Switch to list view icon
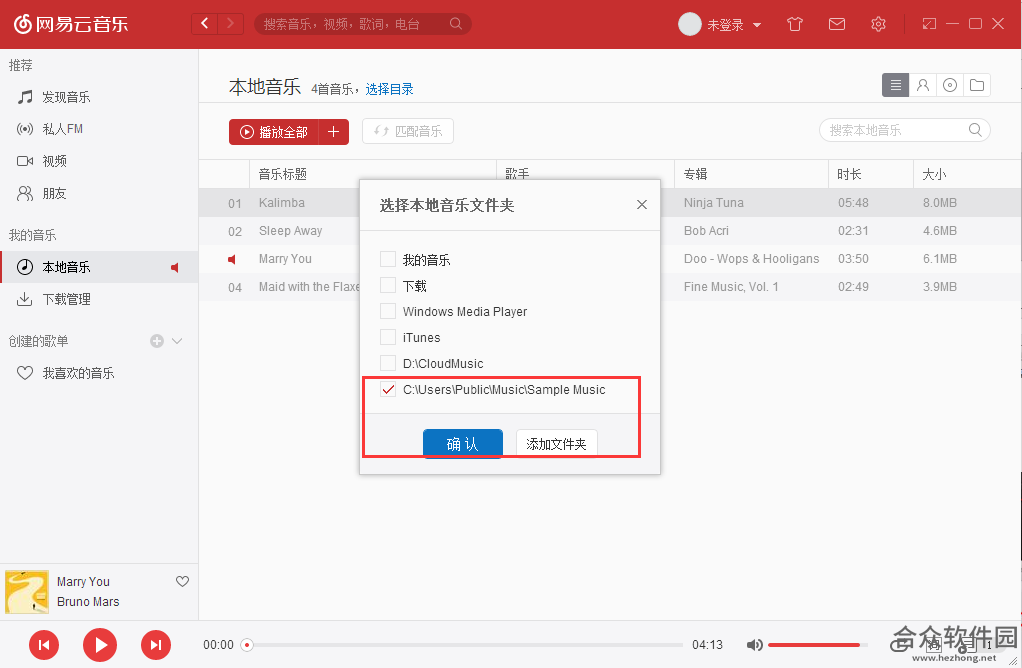This screenshot has width=1022, height=668. point(896,85)
